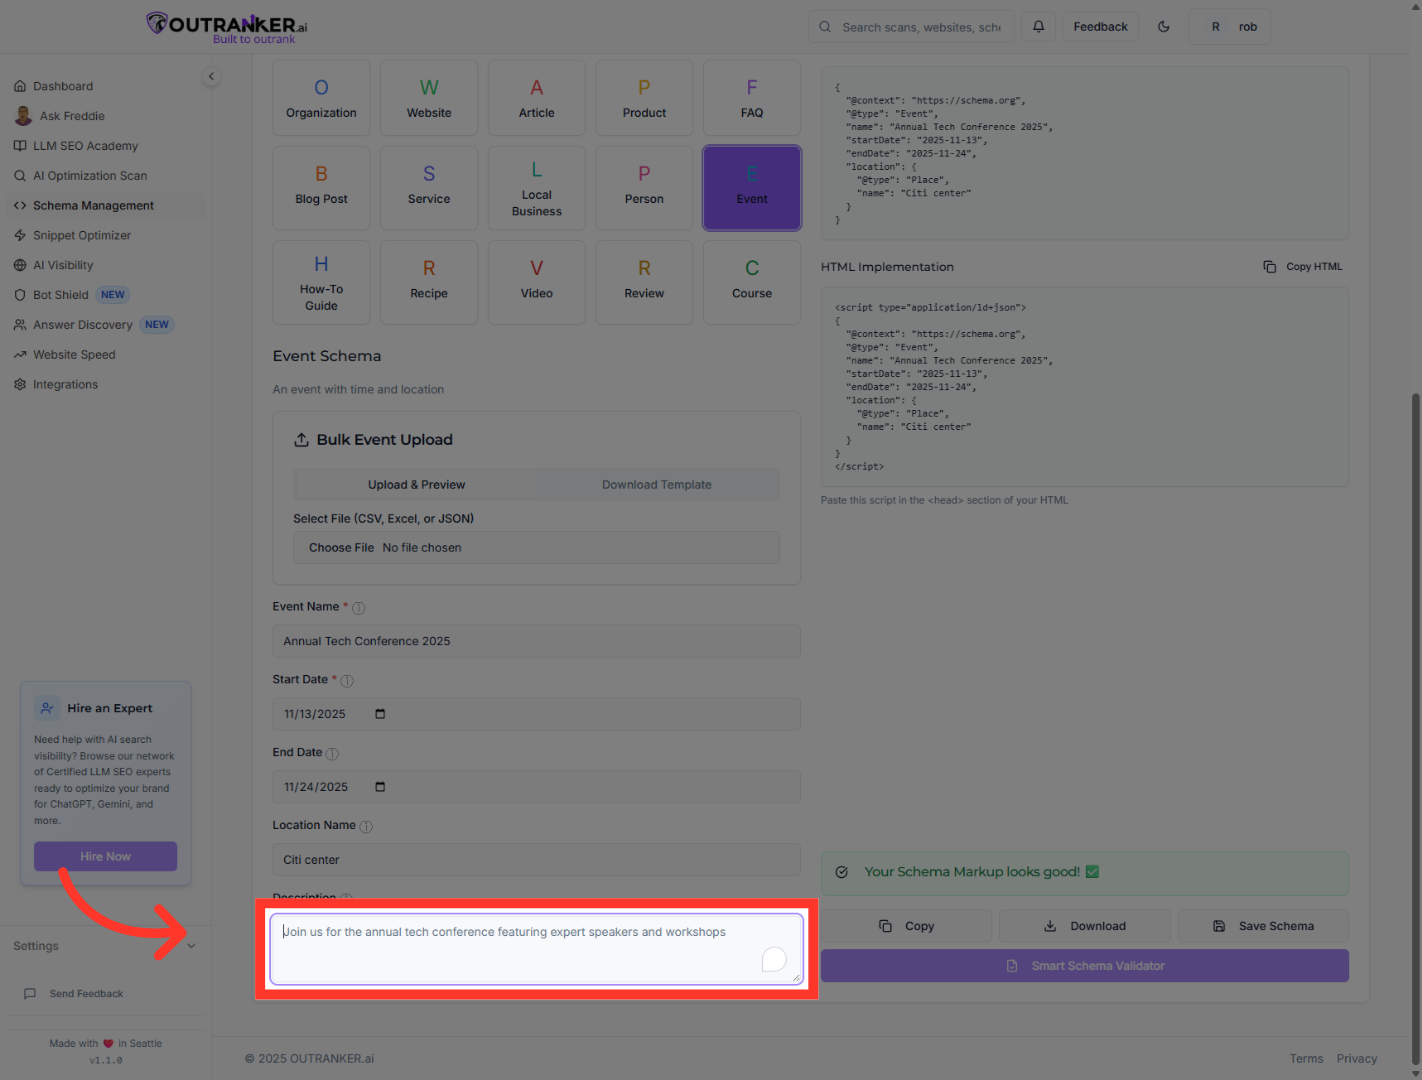Click the Location Name input field
The width and height of the screenshot is (1422, 1080).
pyautogui.click(x=536, y=860)
